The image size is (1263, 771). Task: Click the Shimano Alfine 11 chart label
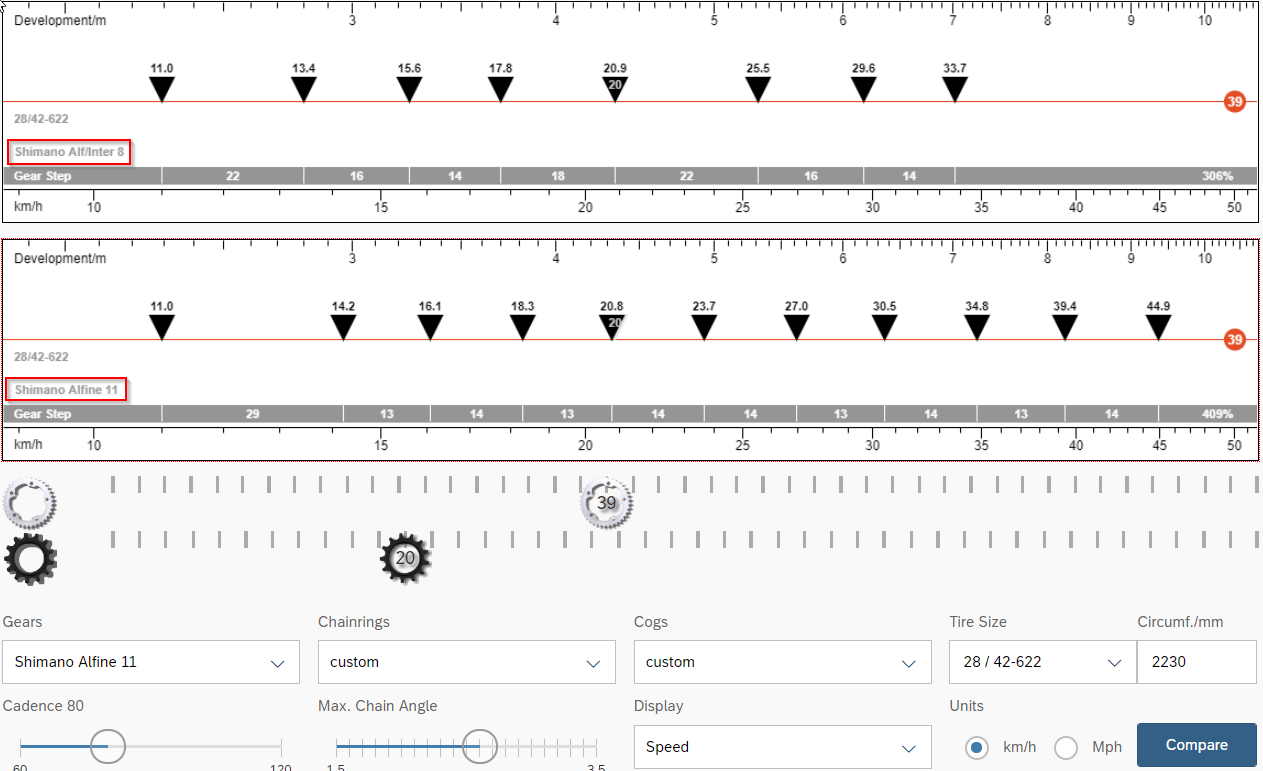click(66, 389)
